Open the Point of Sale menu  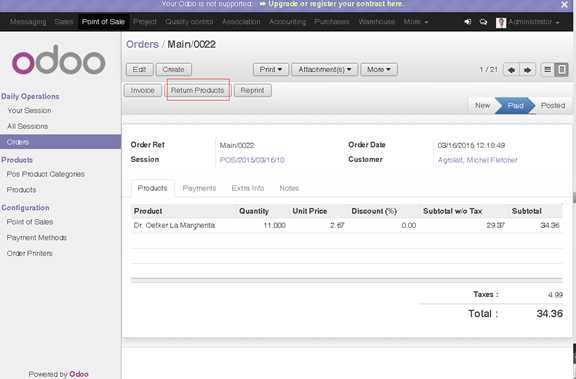click(x=103, y=22)
